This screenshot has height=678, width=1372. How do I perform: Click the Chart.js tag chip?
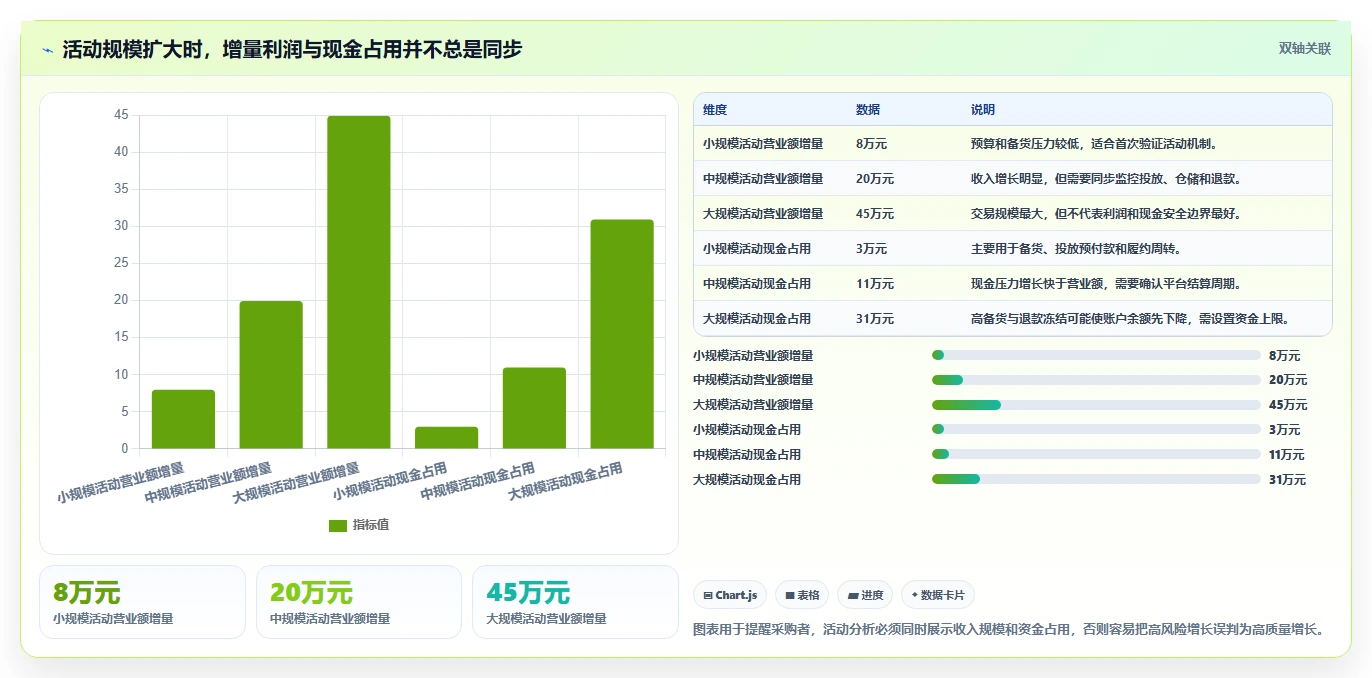point(731,595)
